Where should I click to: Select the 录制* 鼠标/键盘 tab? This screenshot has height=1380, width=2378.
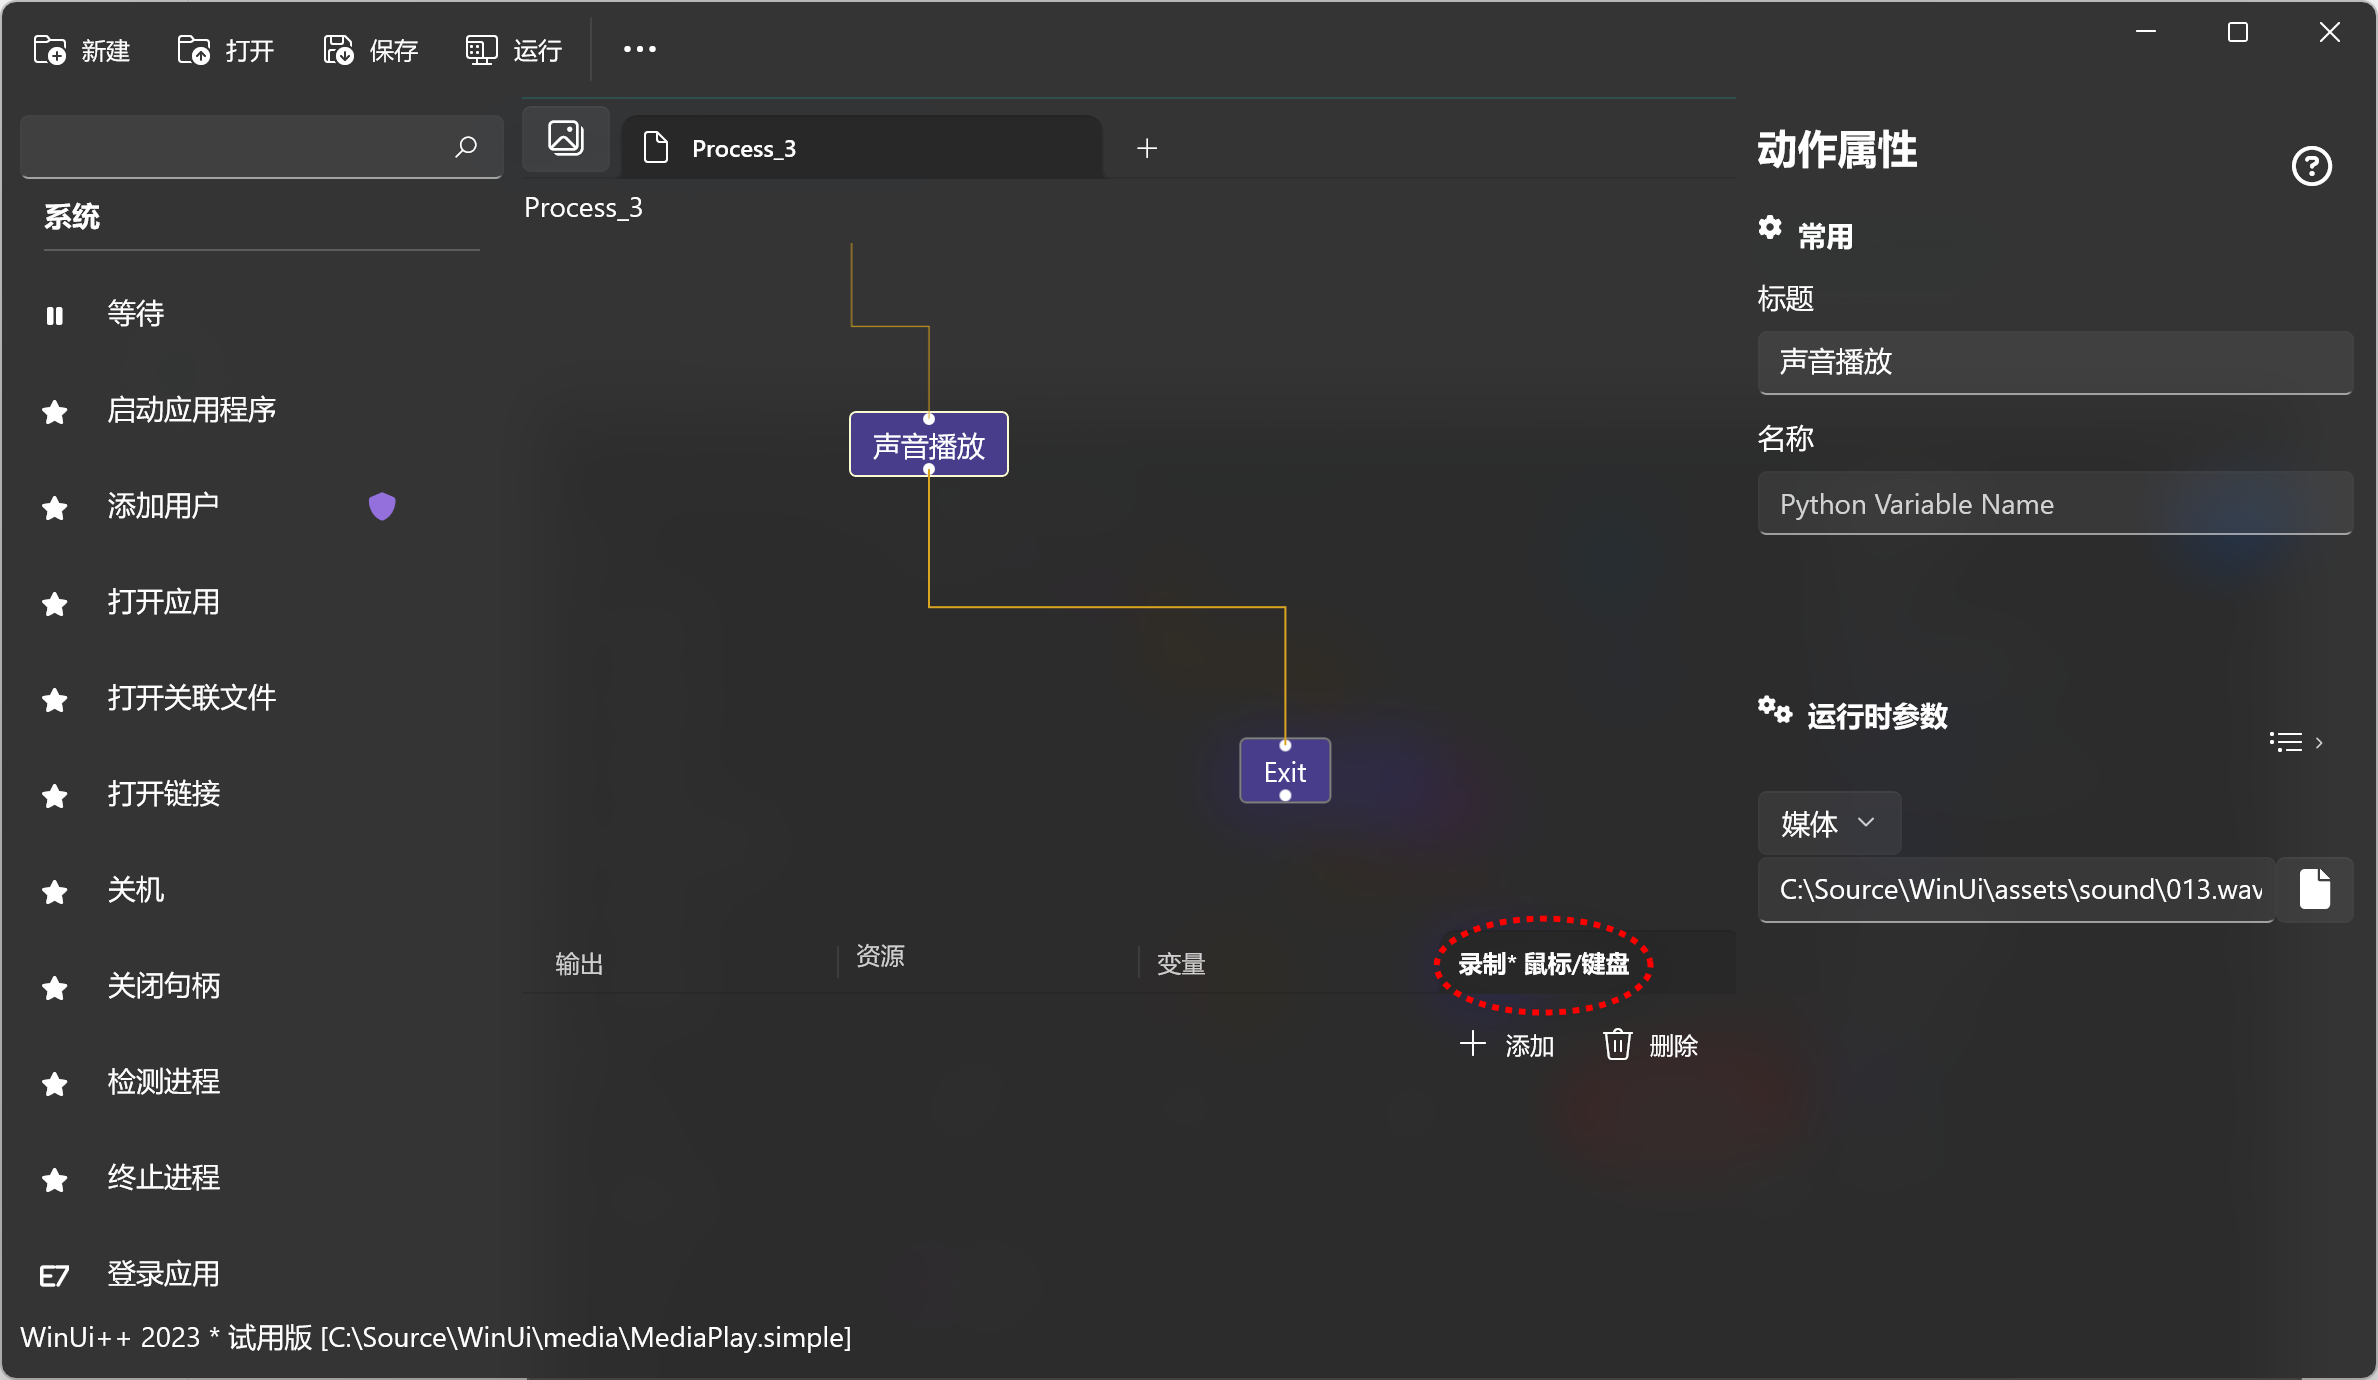click(x=1543, y=964)
